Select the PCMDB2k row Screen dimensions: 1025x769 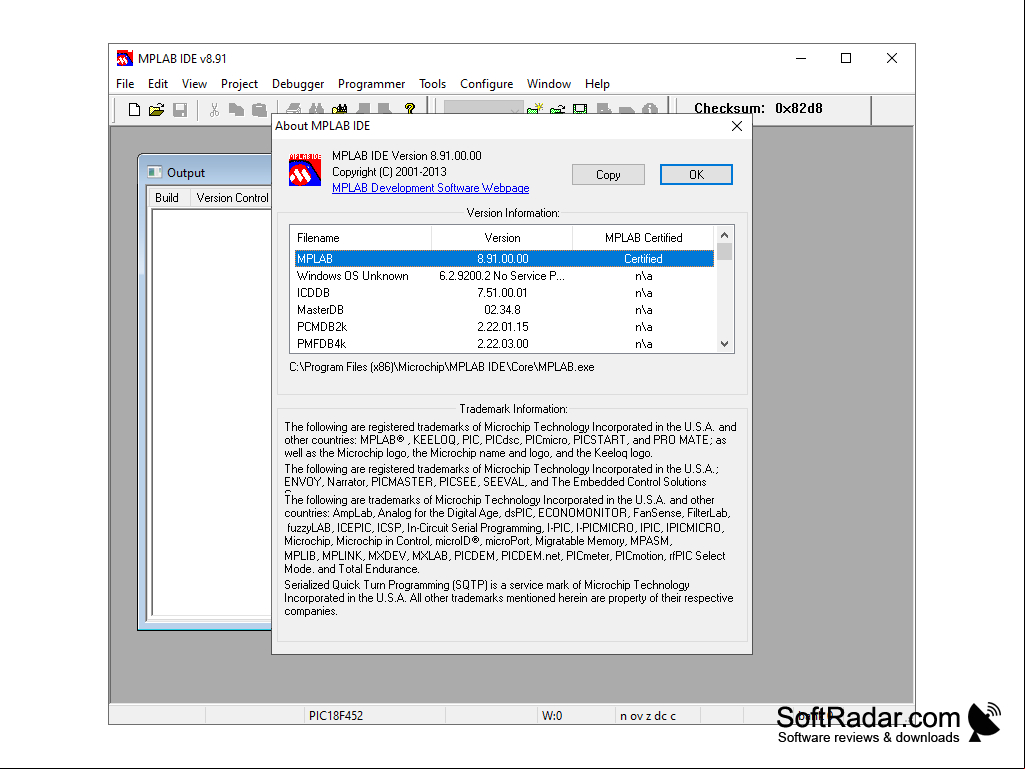[x=504, y=327]
